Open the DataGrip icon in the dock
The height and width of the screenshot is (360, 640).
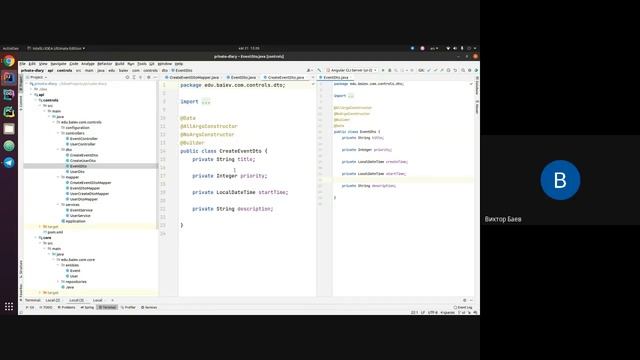tap(9, 95)
